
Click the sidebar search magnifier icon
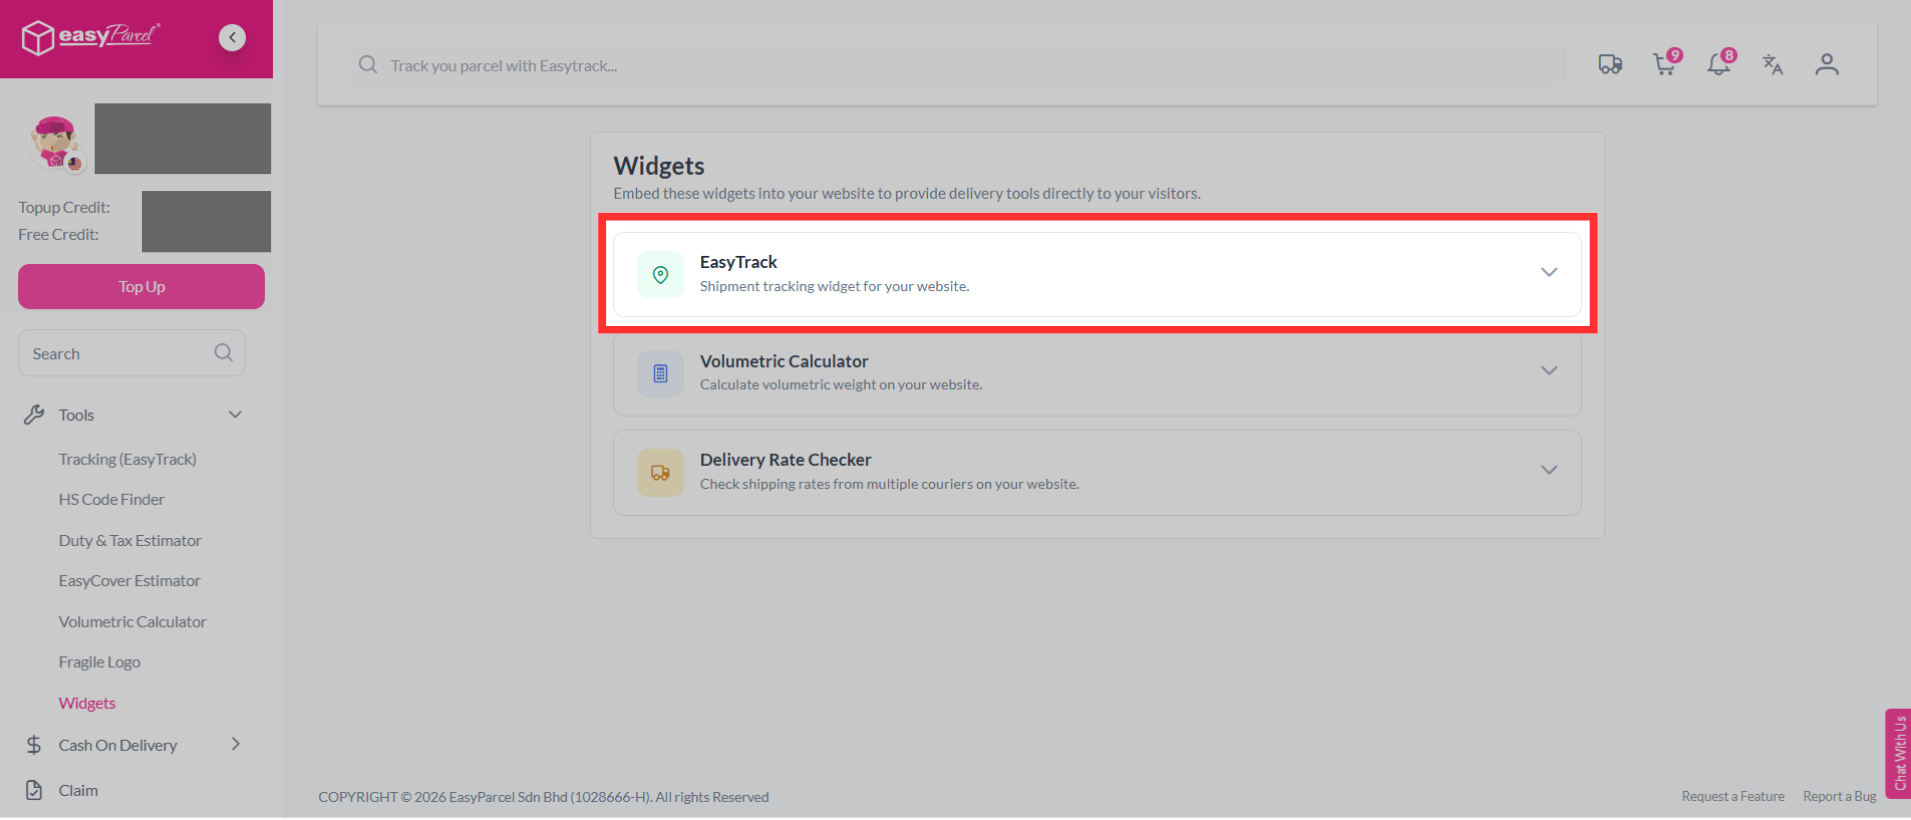tap(223, 353)
